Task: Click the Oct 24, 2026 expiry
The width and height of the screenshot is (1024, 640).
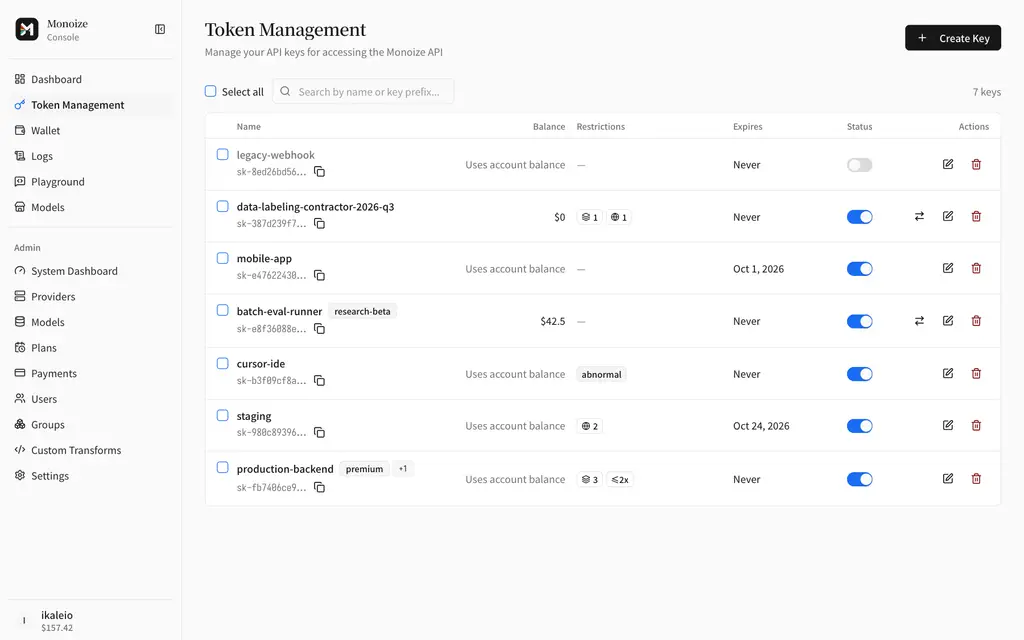Action: (x=761, y=426)
